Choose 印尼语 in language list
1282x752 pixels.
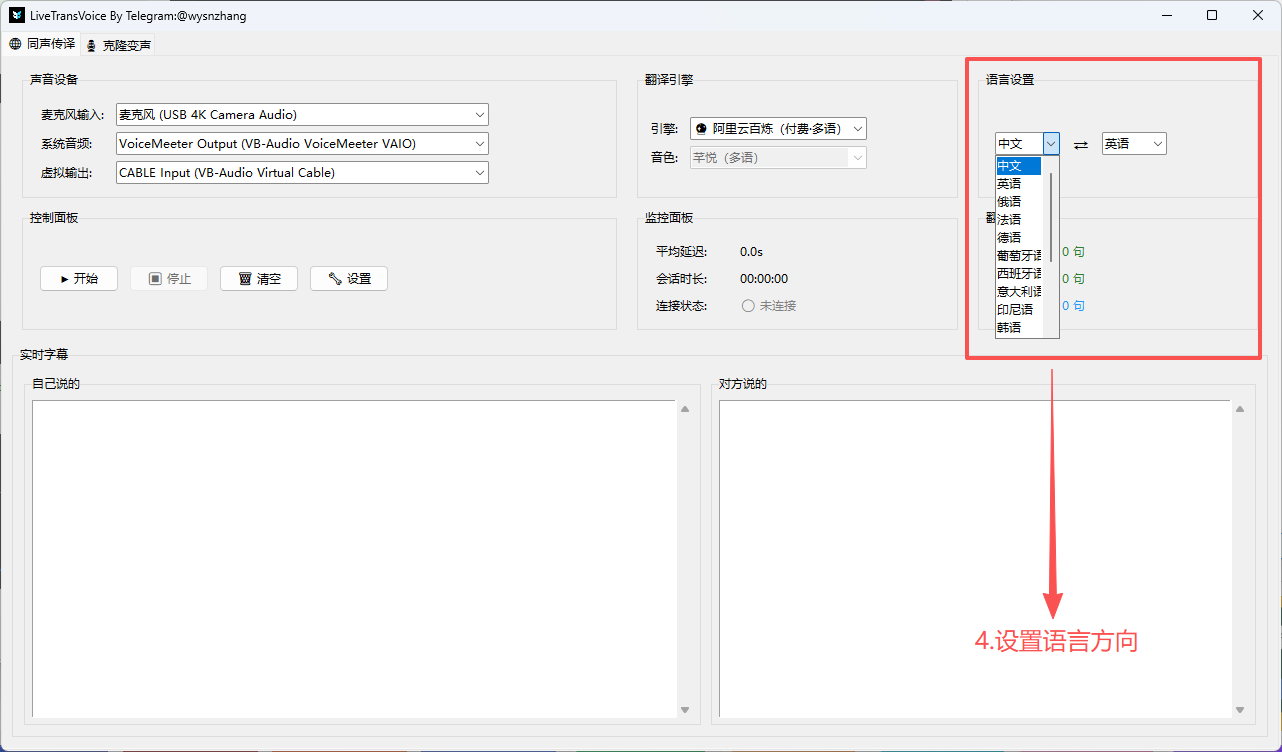[1019, 309]
